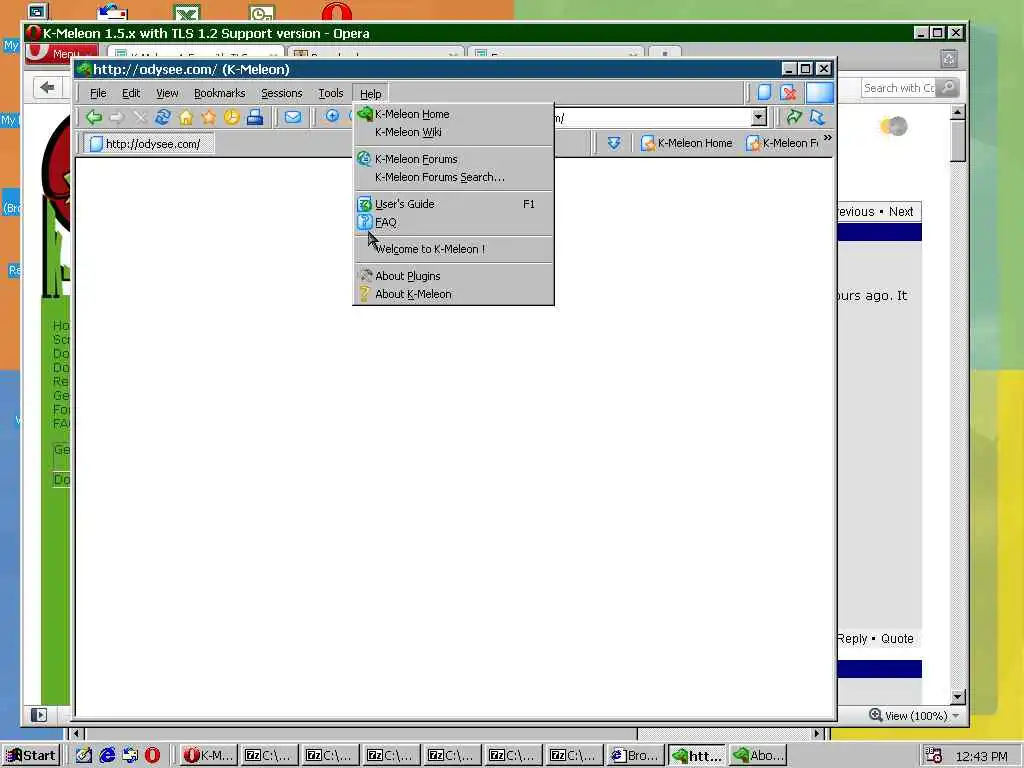Screen dimensions: 1024x768
Task: Click the Stop X icon in K-Meleon toolbar
Action: point(139,118)
